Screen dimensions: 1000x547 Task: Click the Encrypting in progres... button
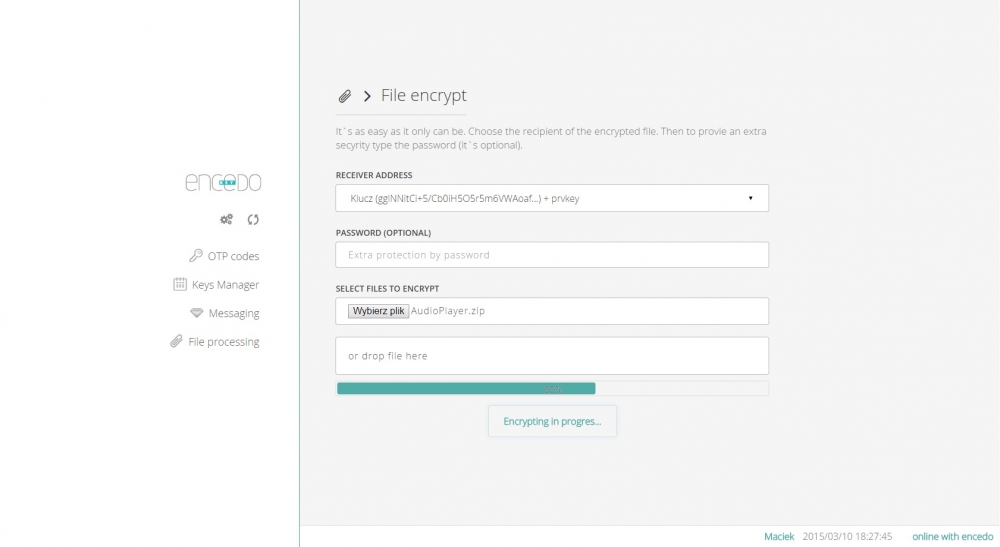click(552, 421)
